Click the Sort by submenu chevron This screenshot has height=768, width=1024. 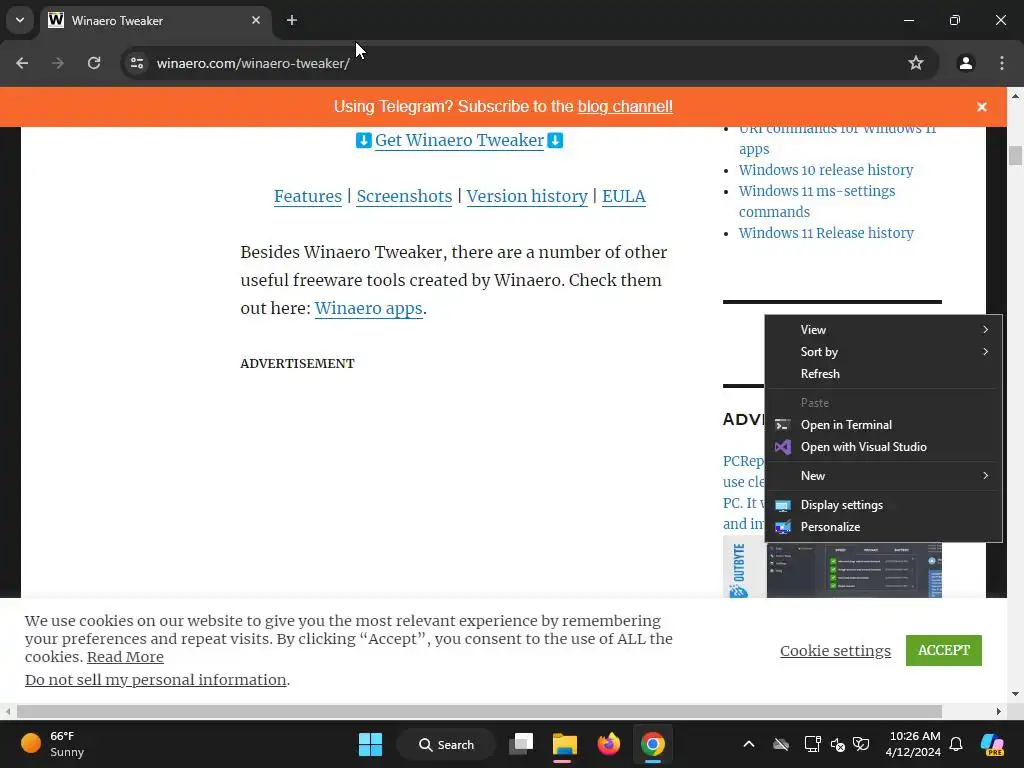pos(985,352)
